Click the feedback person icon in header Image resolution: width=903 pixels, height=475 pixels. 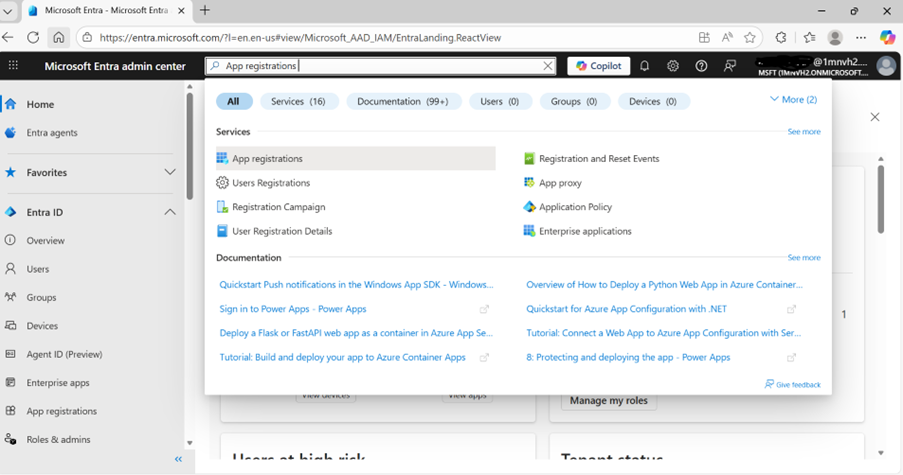[x=730, y=66]
